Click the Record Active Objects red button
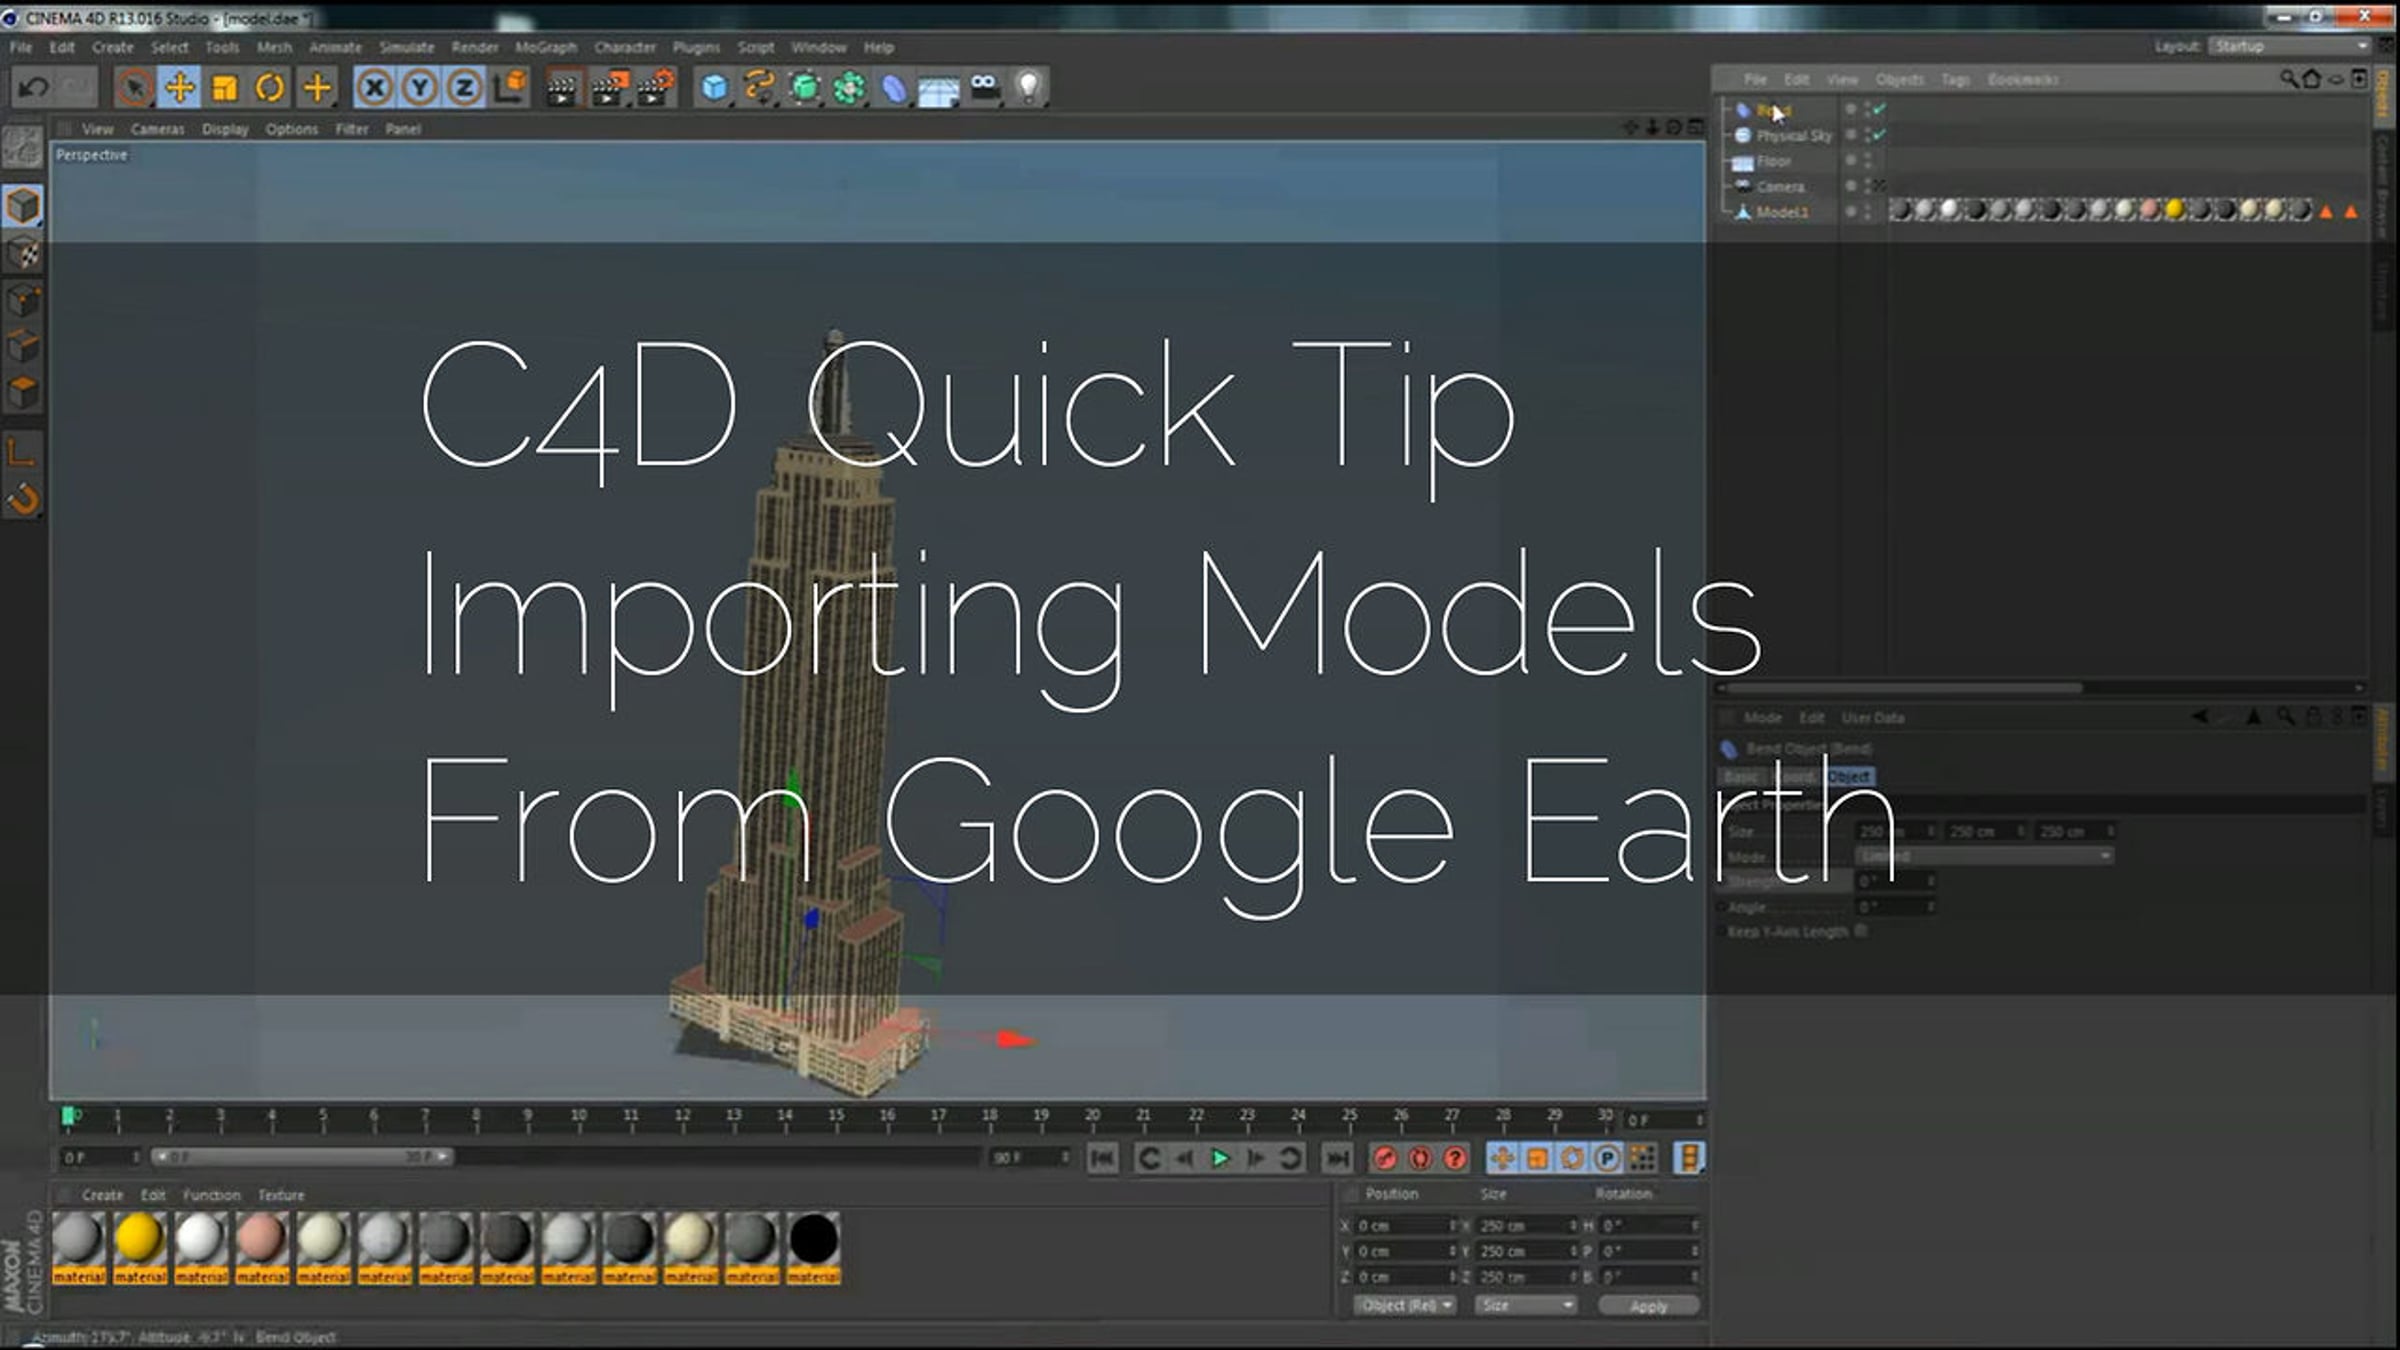2400x1350 pixels. (1385, 1158)
